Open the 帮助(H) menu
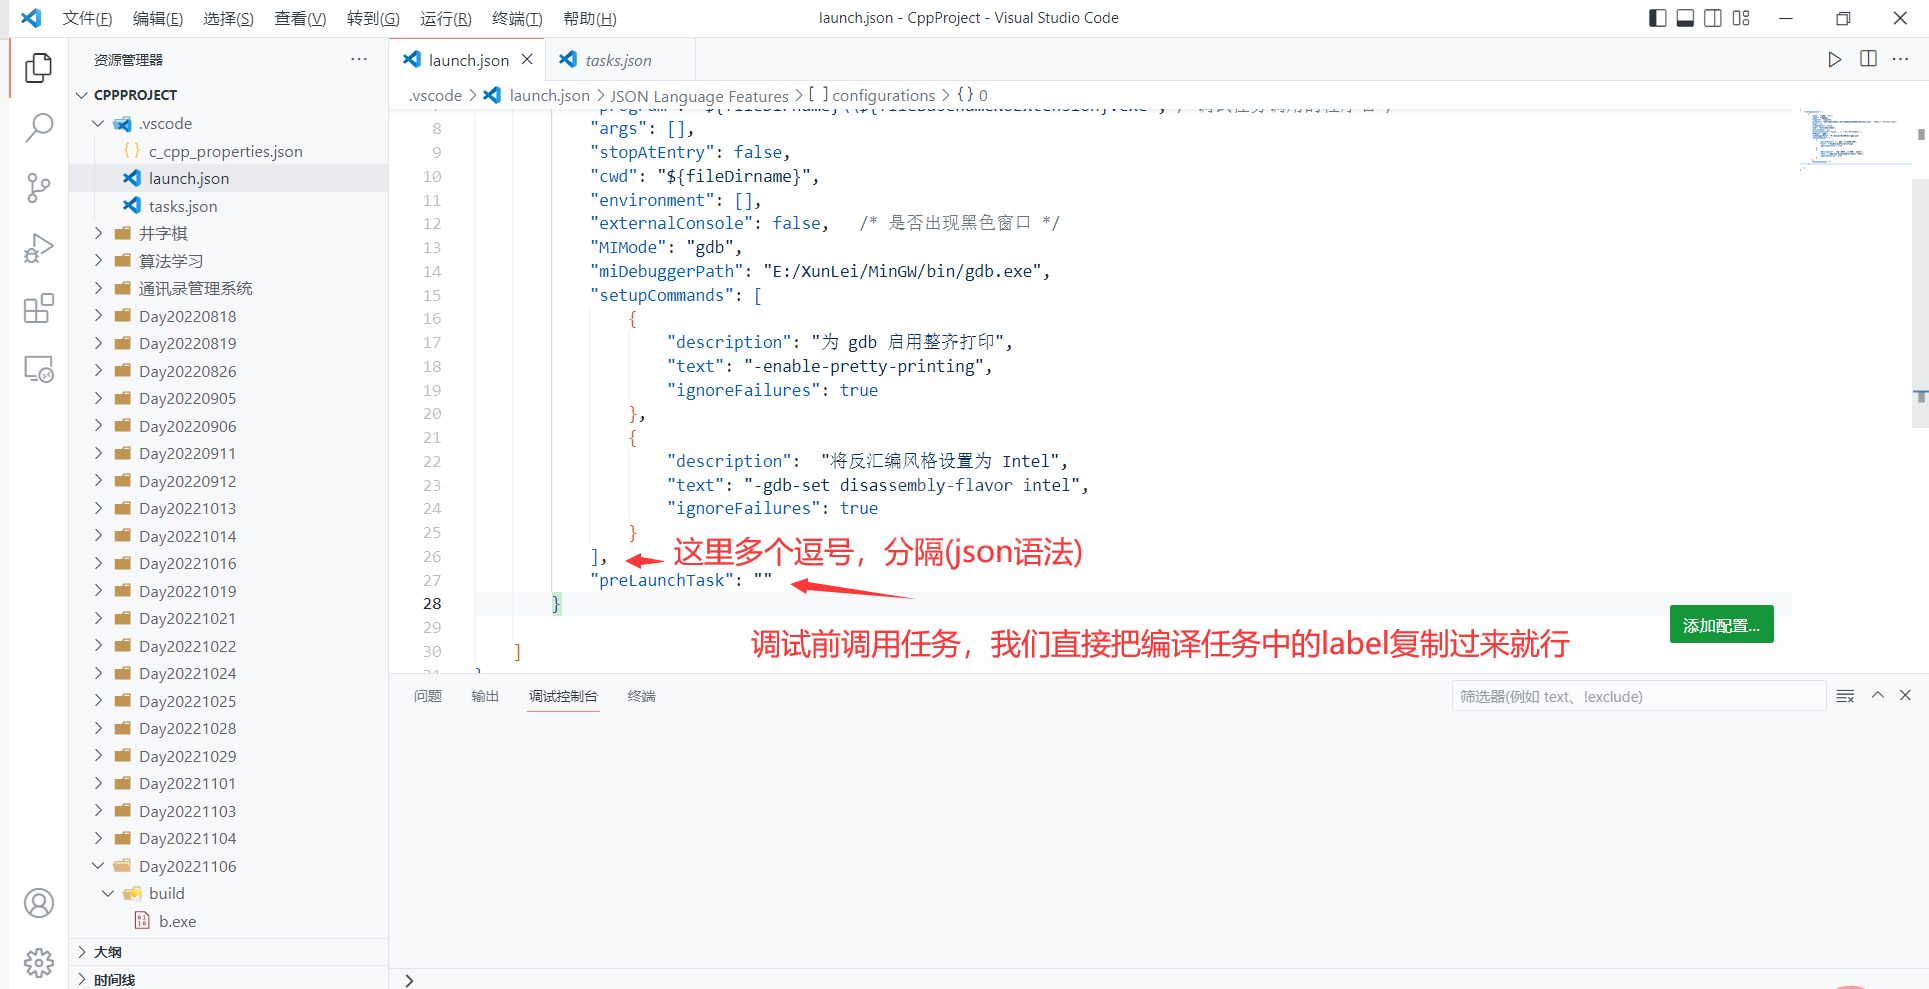The height and width of the screenshot is (989, 1929). coord(589,18)
